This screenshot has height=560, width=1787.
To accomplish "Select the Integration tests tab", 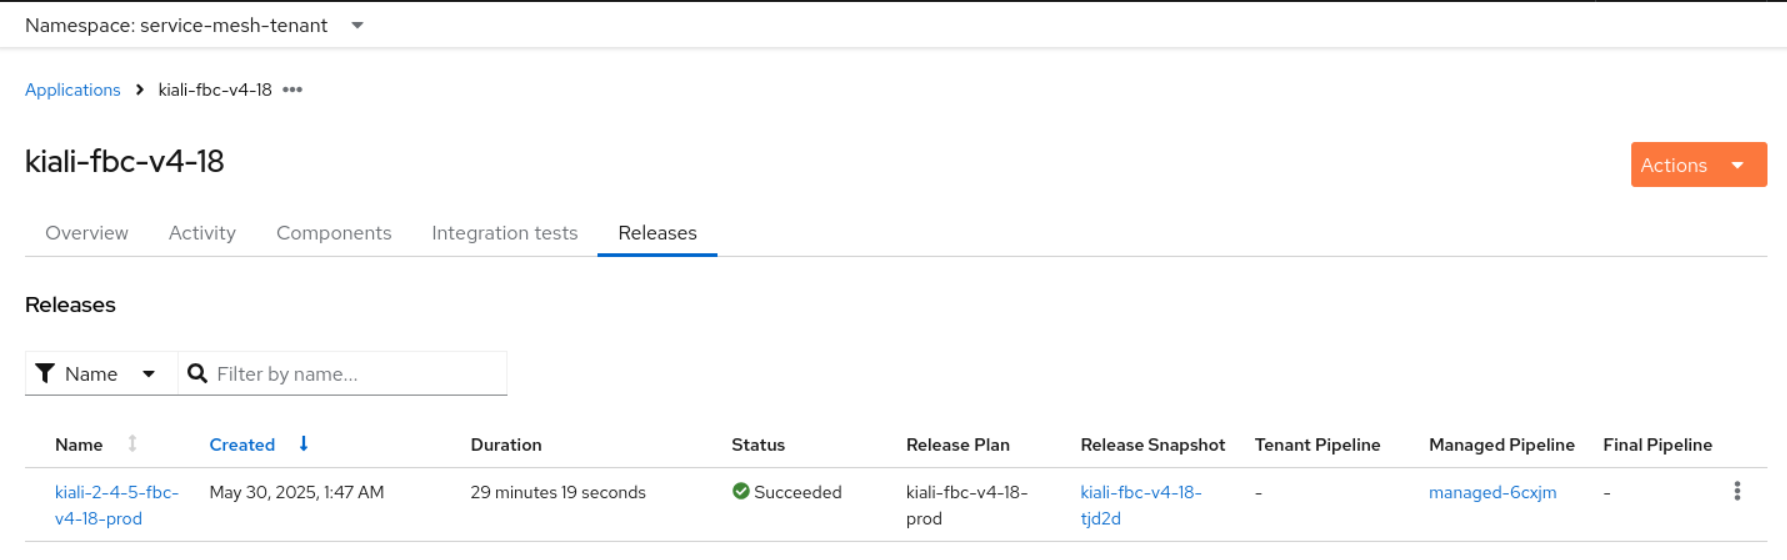I will pyautogui.click(x=505, y=233).
